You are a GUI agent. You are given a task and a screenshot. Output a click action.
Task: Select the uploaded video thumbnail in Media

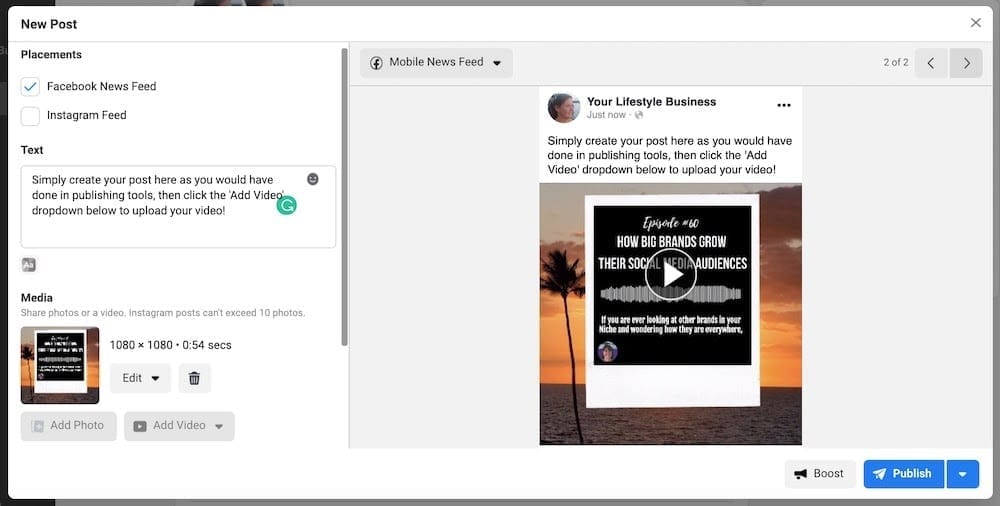pos(60,365)
